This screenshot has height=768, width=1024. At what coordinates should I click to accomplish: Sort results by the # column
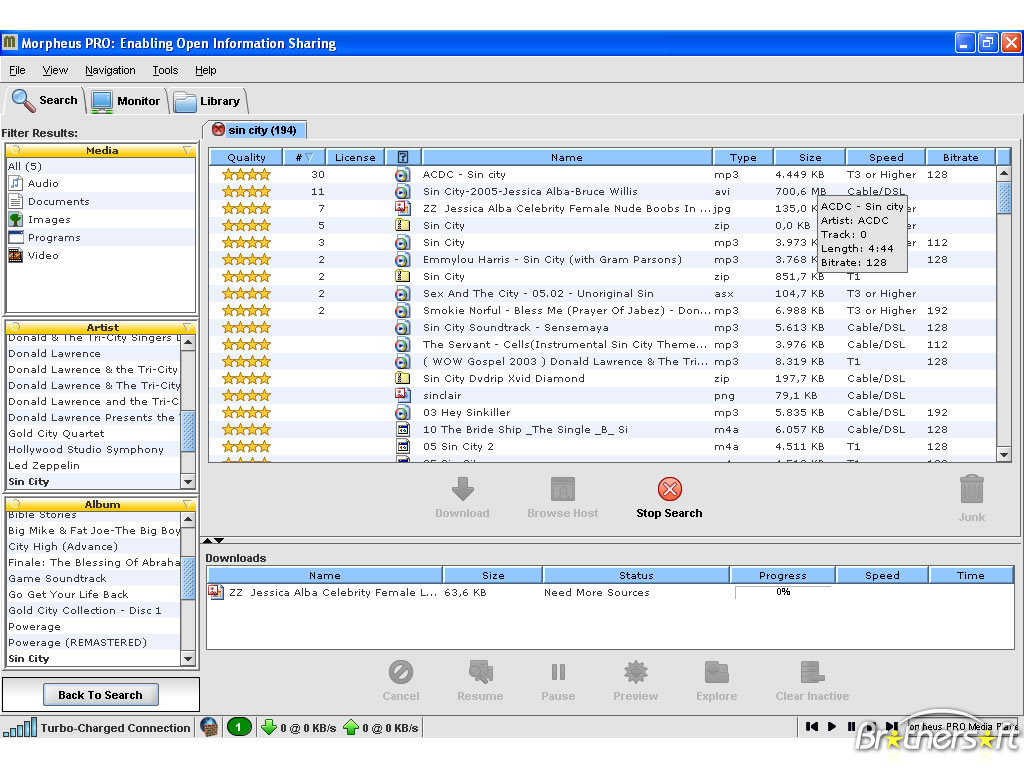pyautogui.click(x=304, y=157)
